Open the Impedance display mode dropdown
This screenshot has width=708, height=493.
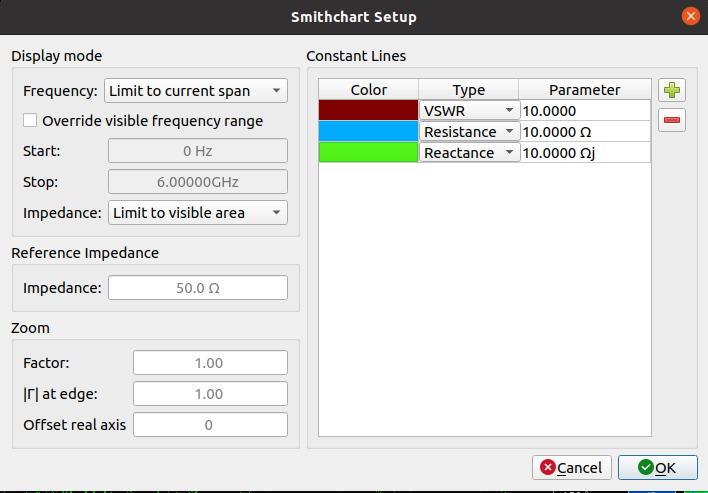[196, 212]
